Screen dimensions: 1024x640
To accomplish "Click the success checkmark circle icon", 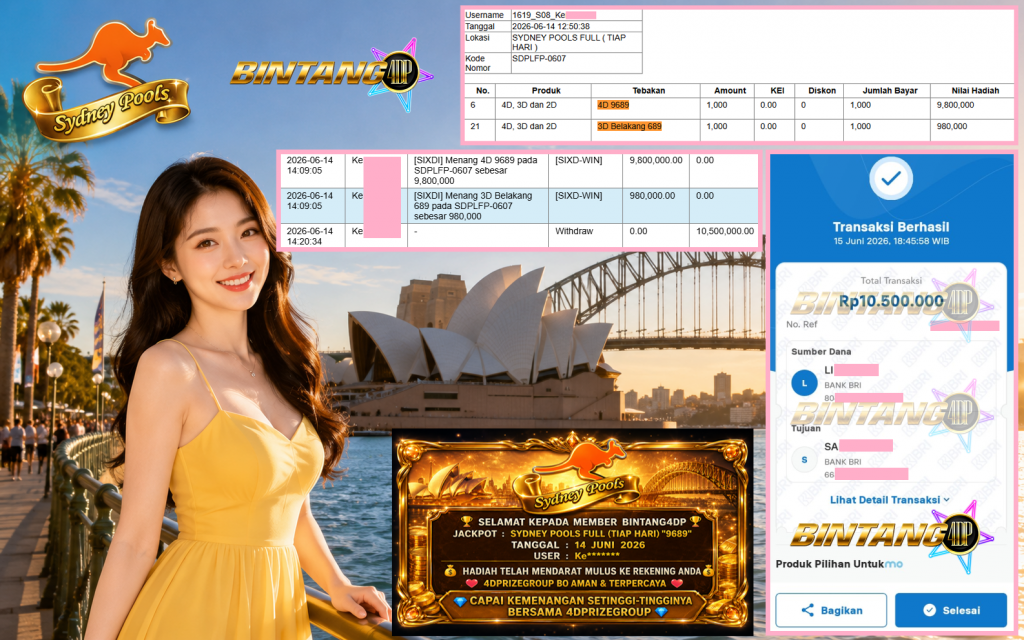I will click(x=891, y=178).
